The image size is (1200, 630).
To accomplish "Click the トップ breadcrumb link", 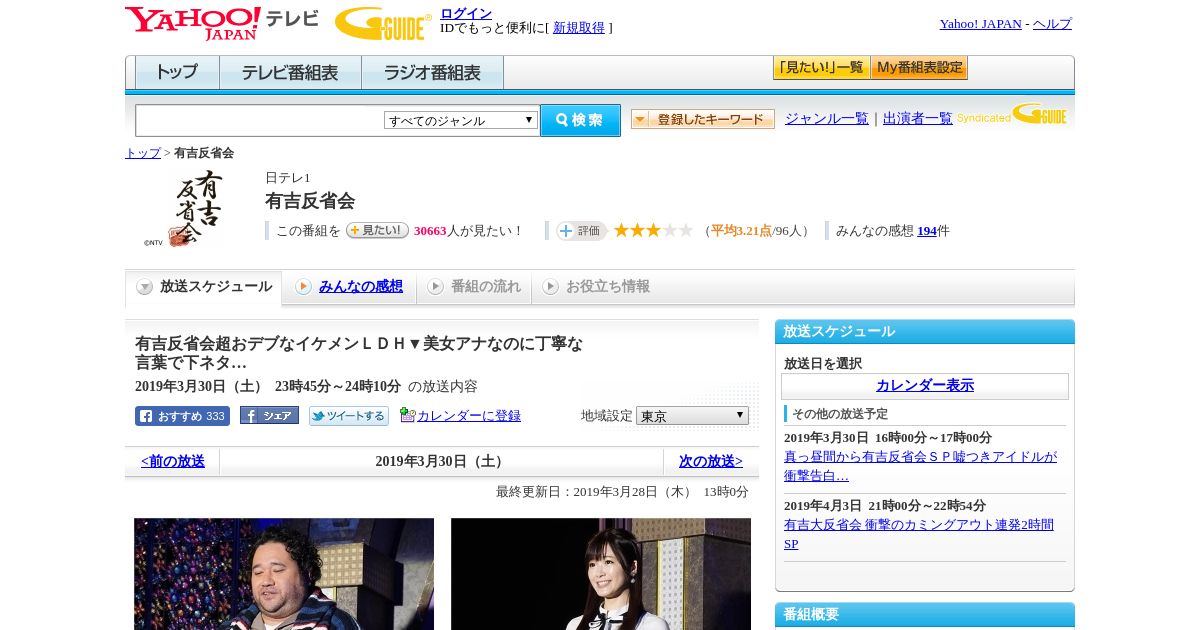I will click(142, 153).
